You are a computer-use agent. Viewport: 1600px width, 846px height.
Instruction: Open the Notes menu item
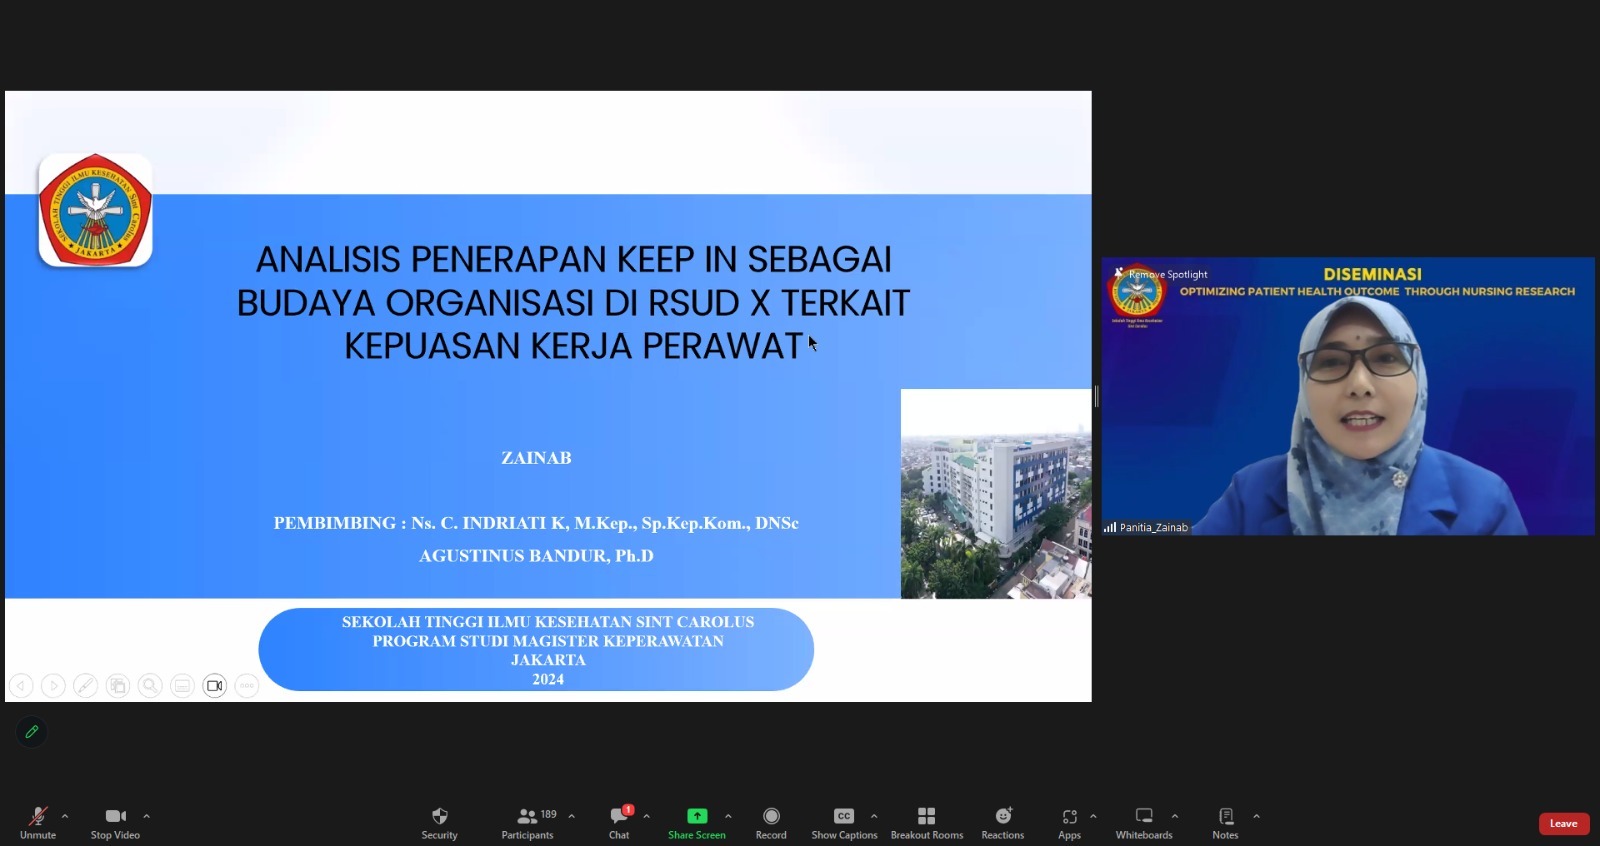point(1225,823)
